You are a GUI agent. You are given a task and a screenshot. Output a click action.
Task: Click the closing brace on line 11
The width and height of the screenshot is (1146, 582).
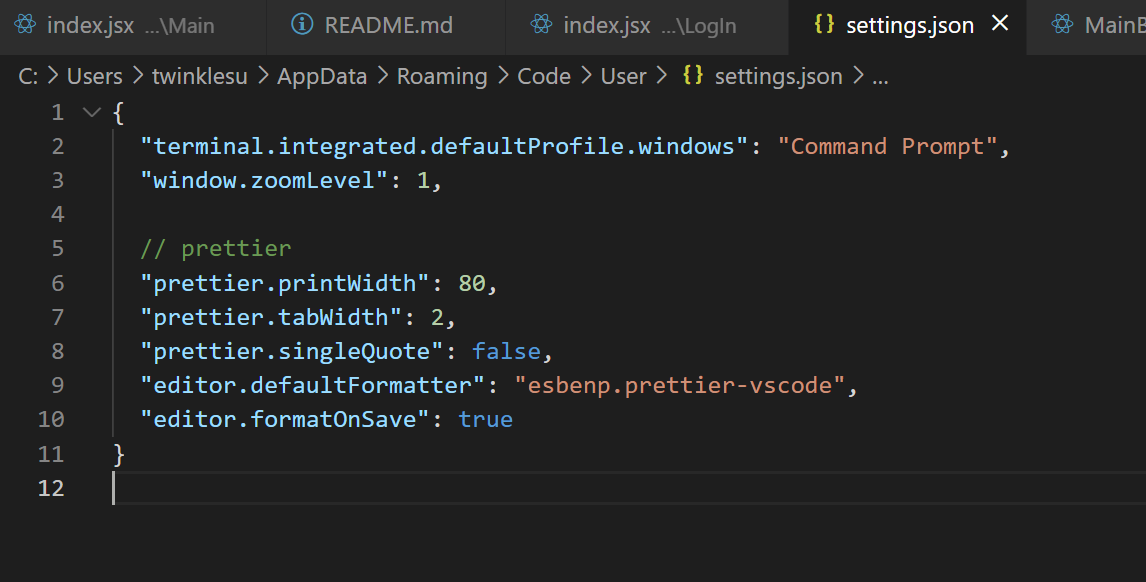[119, 454]
